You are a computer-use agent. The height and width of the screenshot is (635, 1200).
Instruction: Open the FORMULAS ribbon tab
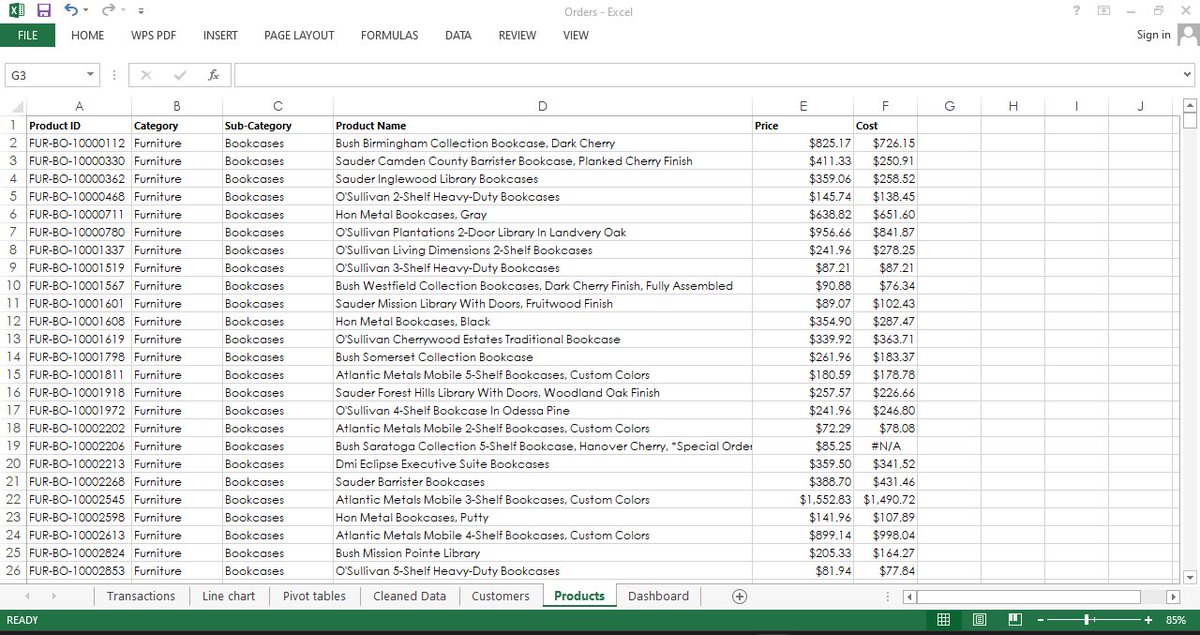pos(389,35)
